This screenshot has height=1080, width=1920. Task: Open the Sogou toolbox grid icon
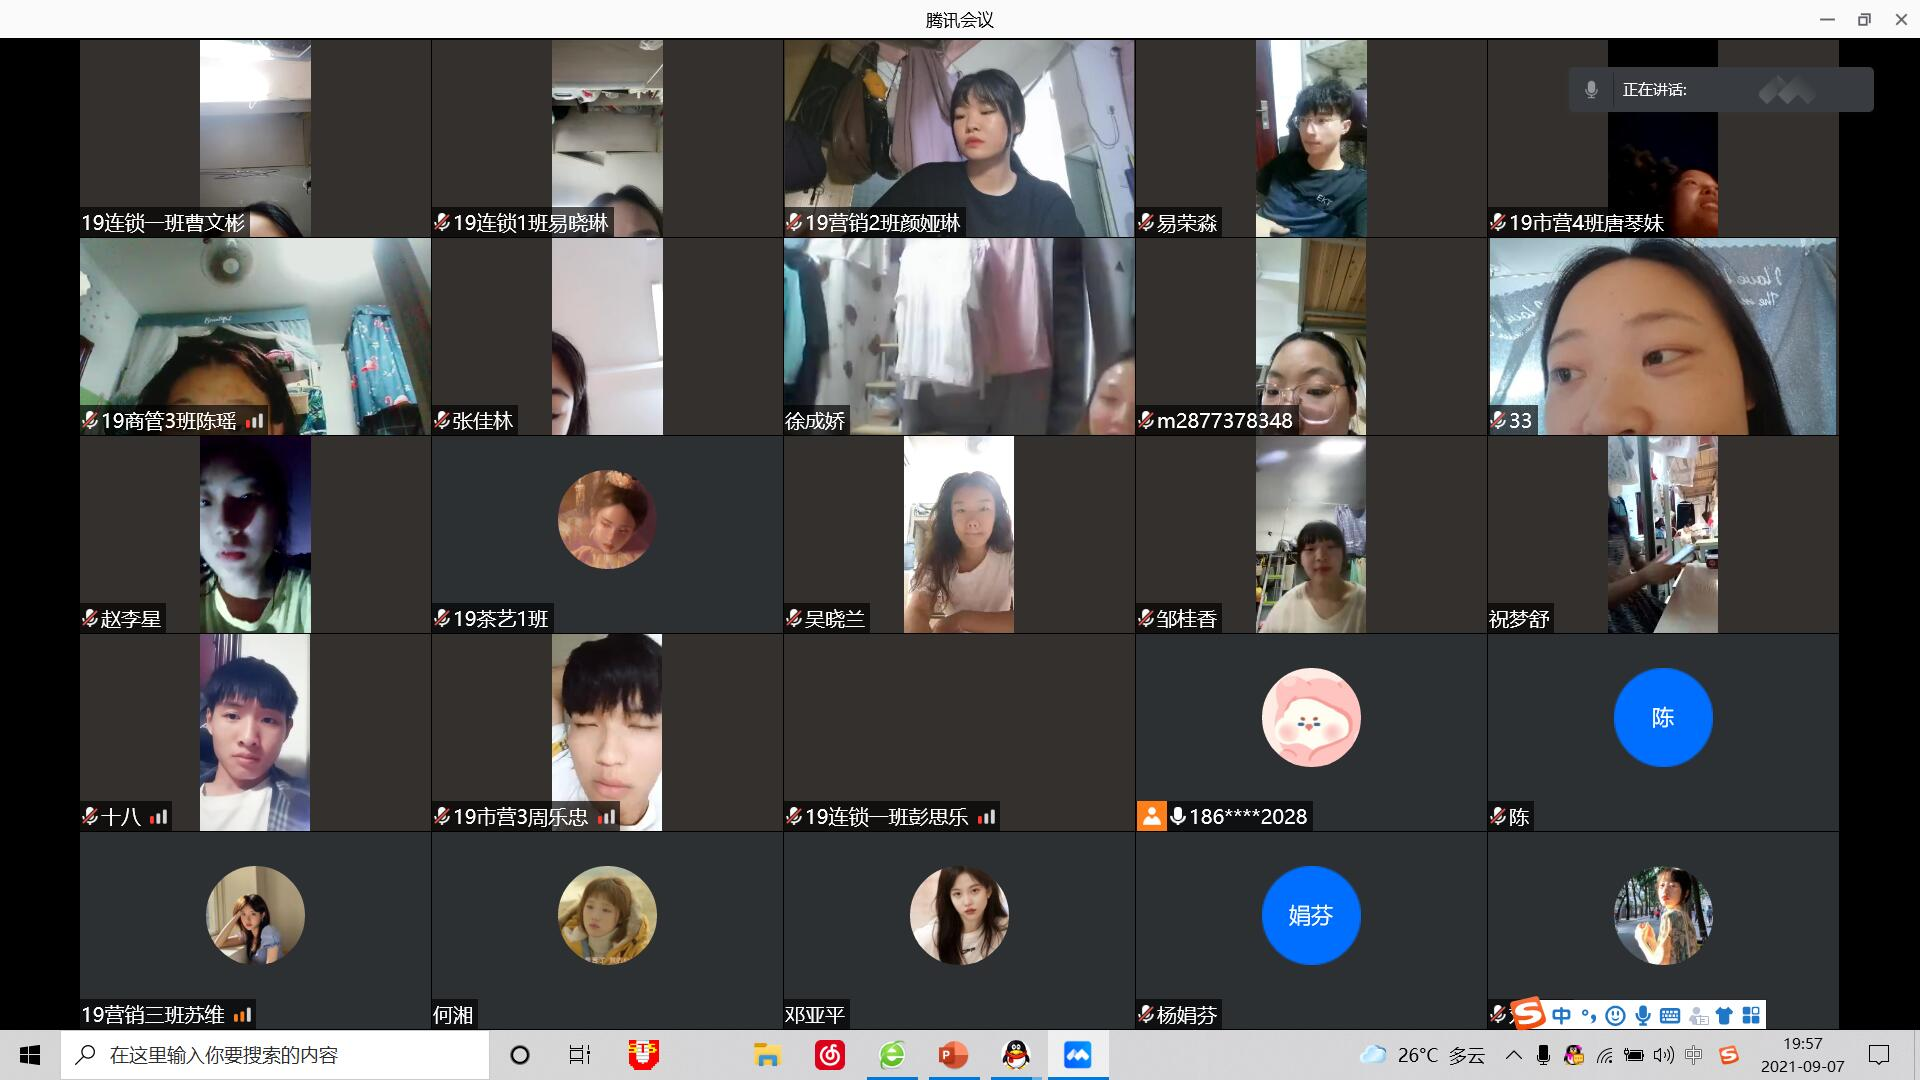tap(1751, 1016)
